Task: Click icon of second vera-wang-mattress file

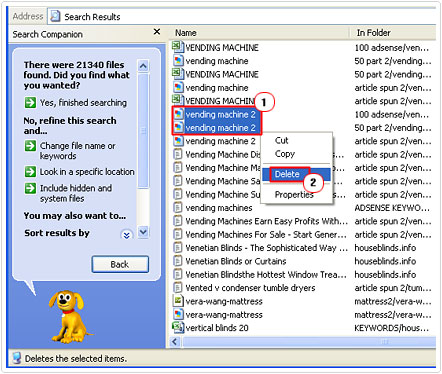Action: click(178, 314)
